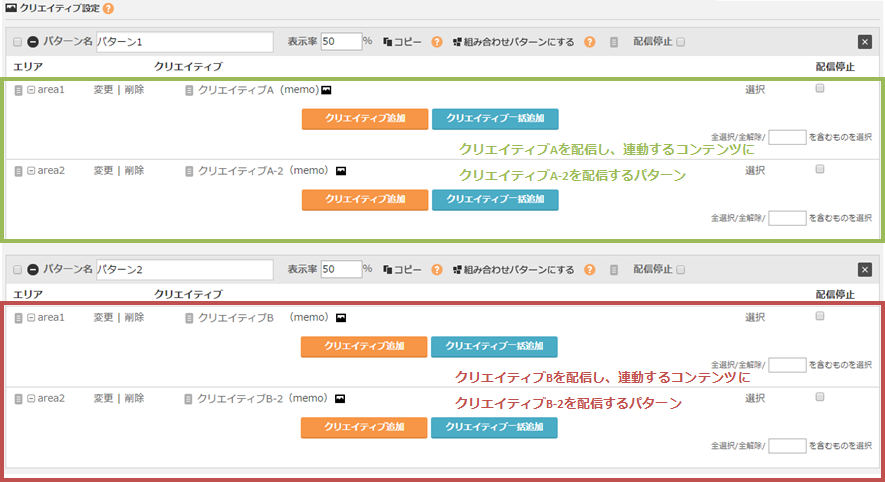
Task: Click 選択 in the クリエイティブA row
Action: coord(755,90)
